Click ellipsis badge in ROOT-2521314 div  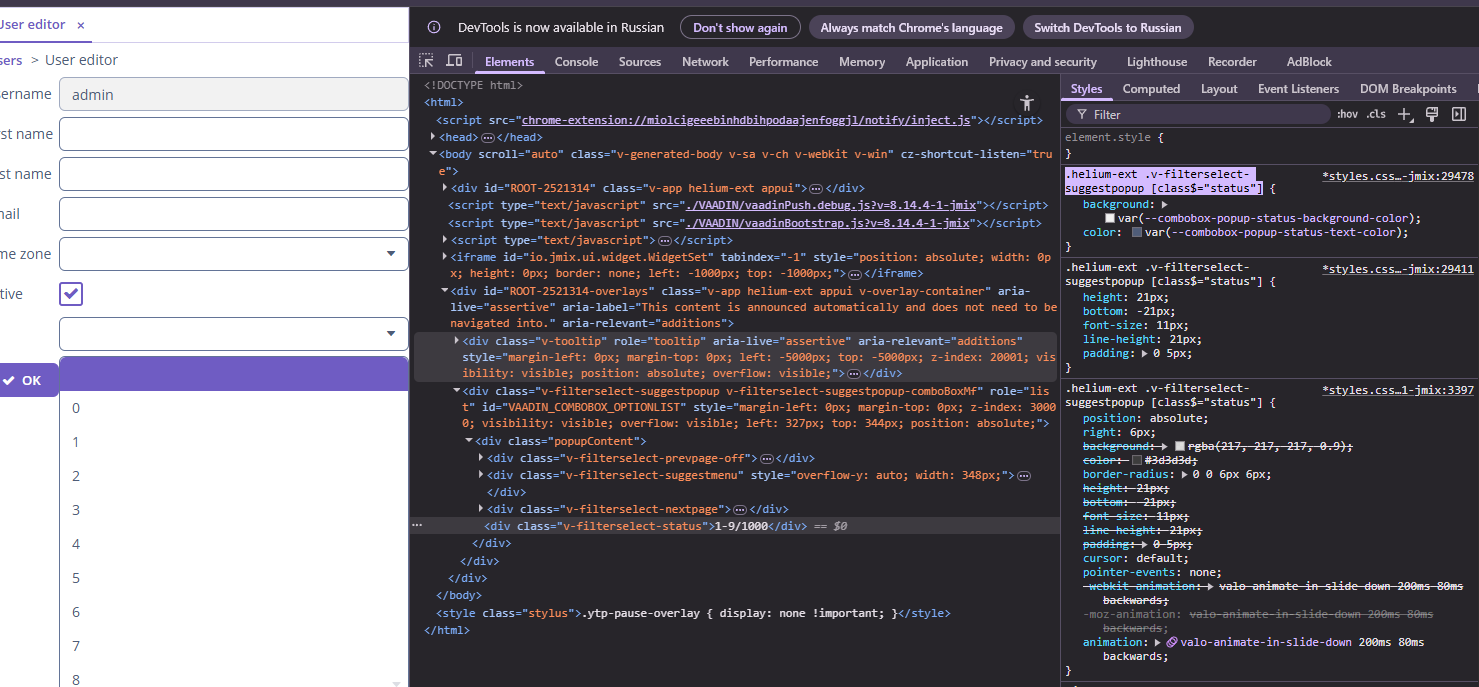pos(816,188)
